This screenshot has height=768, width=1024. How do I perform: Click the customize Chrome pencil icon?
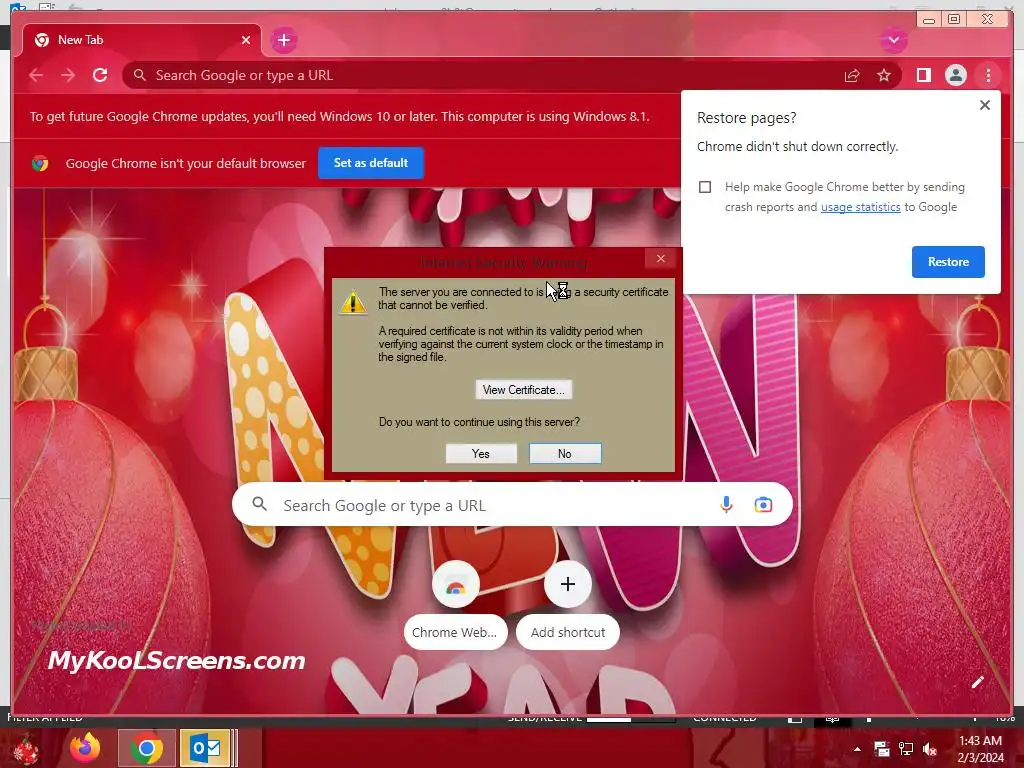tap(977, 683)
